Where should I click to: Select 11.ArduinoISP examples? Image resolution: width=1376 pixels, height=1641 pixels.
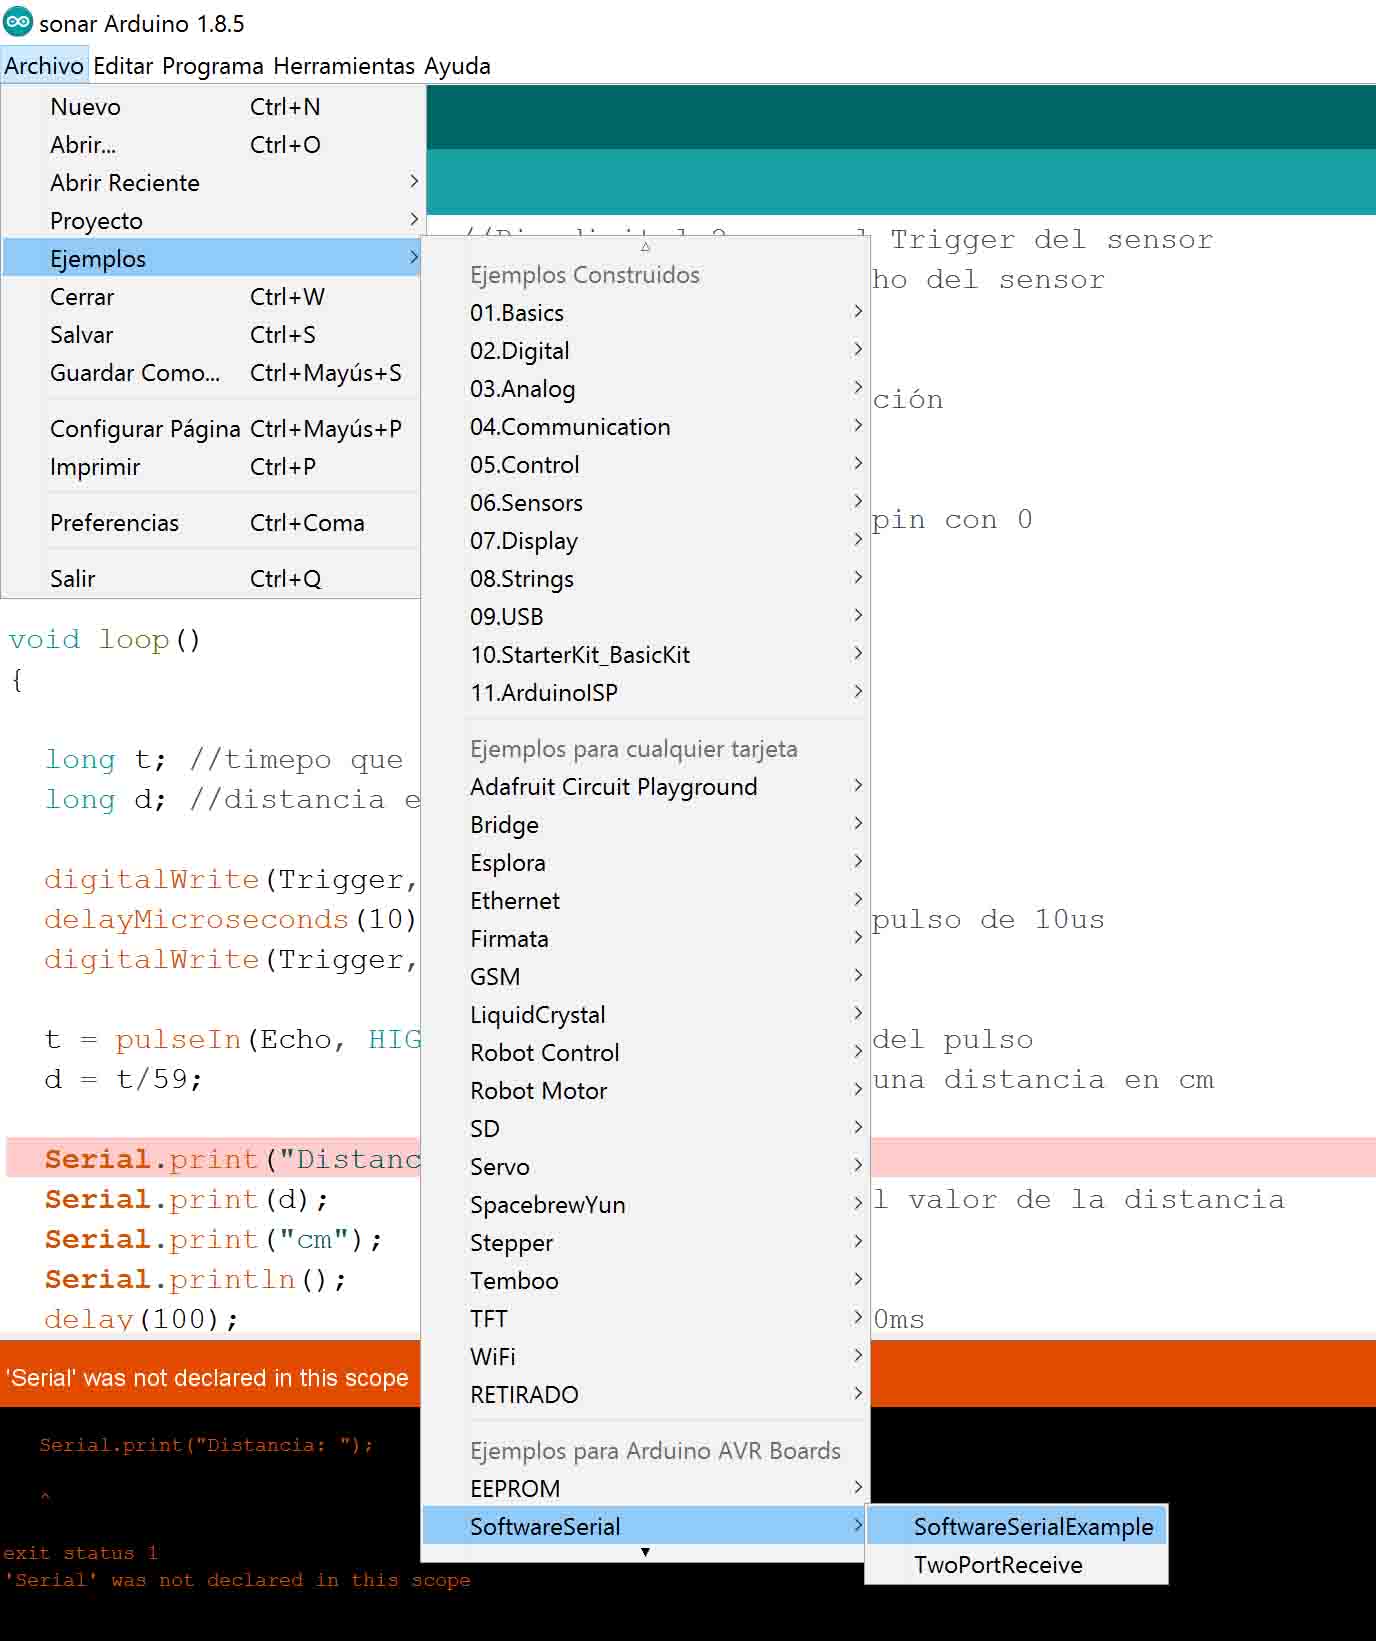(645, 693)
